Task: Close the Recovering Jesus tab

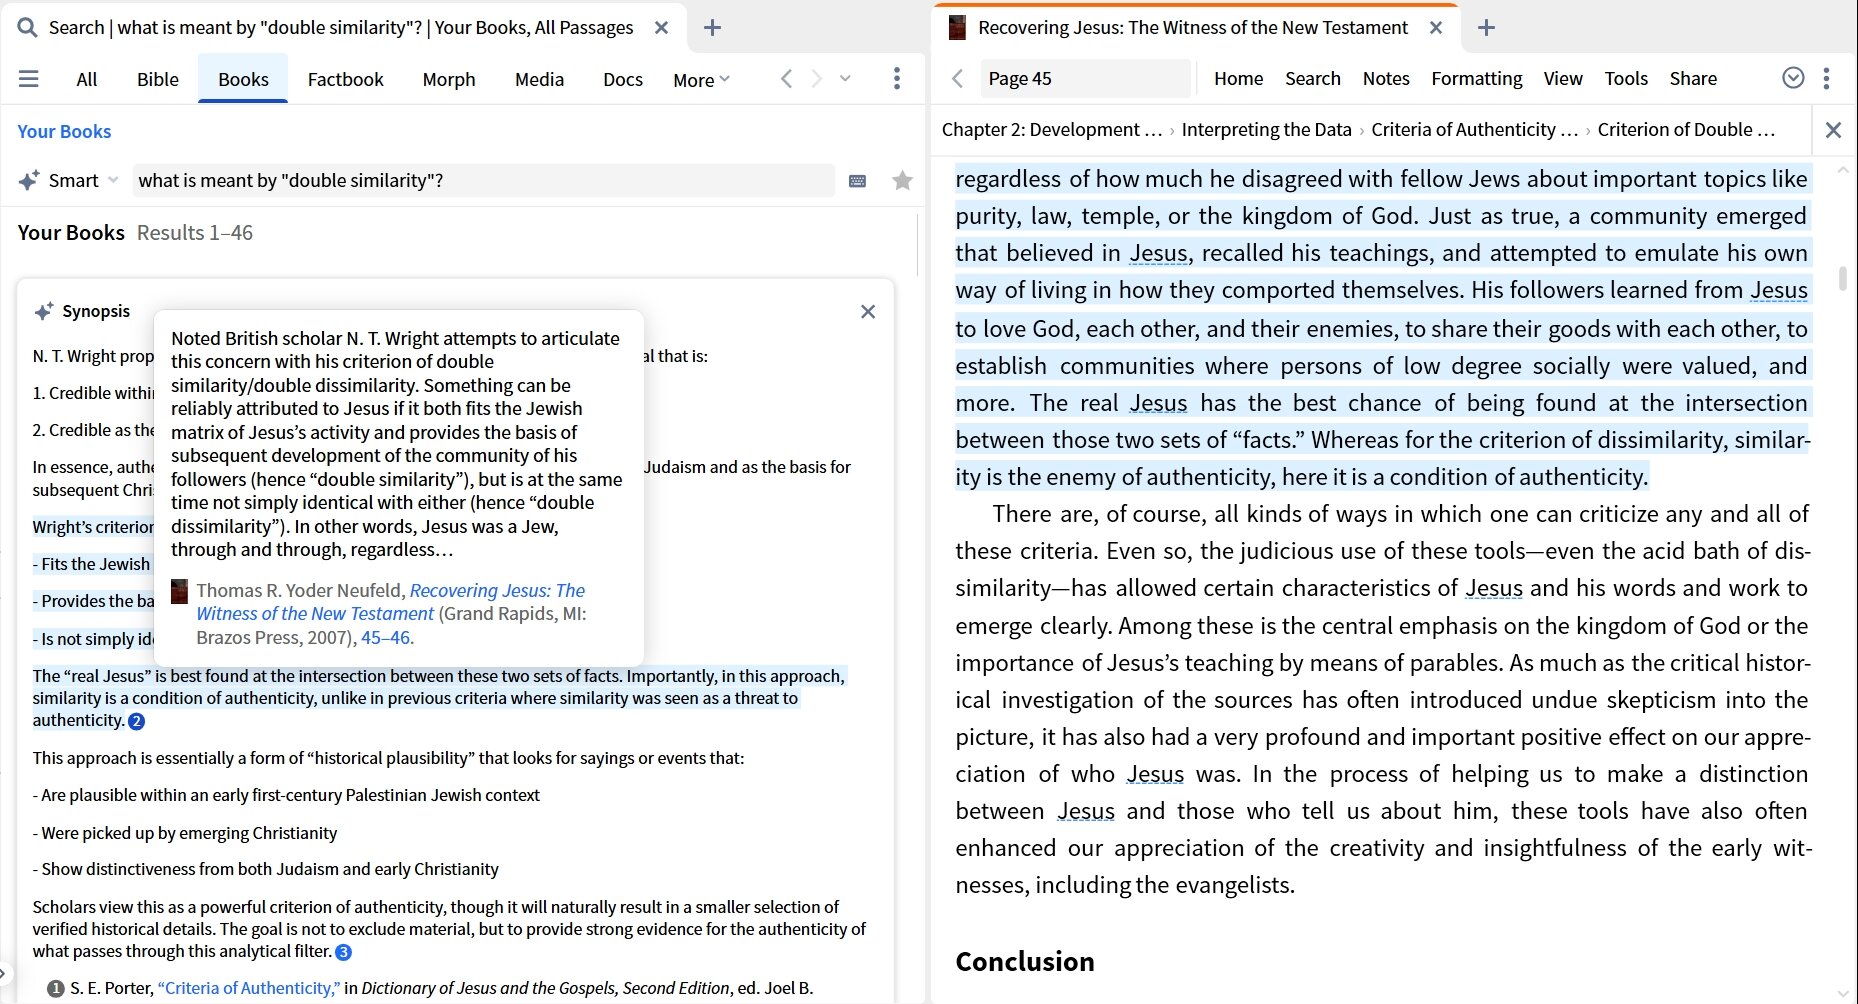Action: point(1436,28)
